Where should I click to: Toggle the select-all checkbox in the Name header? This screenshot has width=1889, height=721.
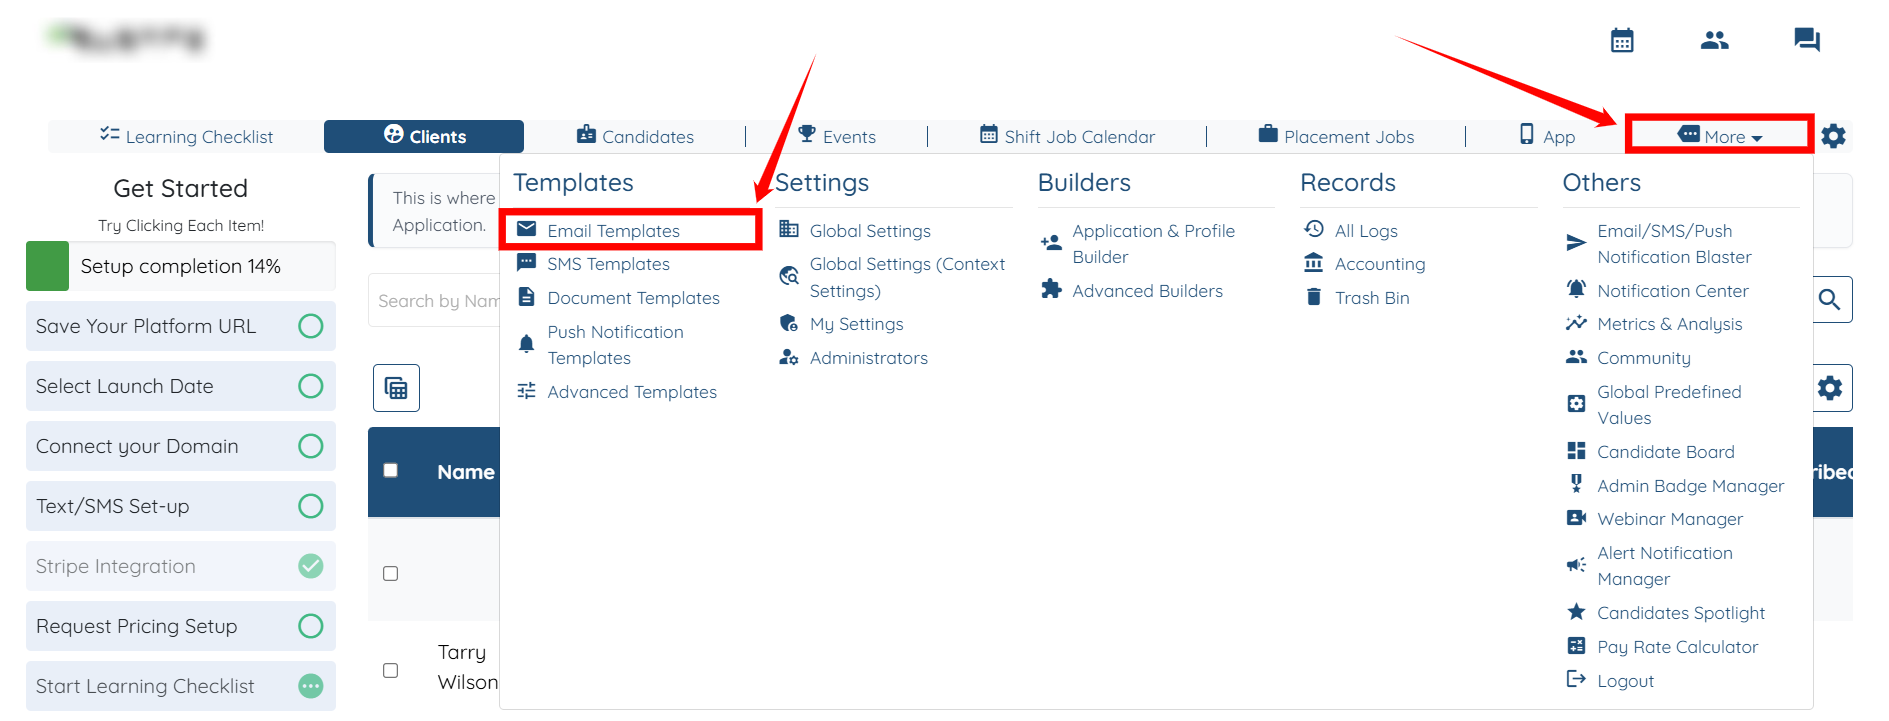tap(391, 470)
